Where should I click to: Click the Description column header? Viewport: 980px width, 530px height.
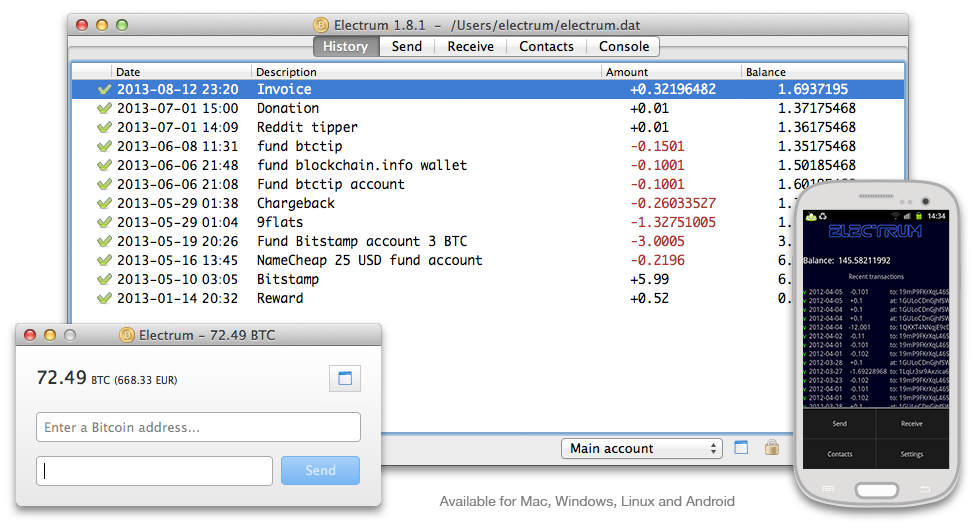tap(426, 72)
